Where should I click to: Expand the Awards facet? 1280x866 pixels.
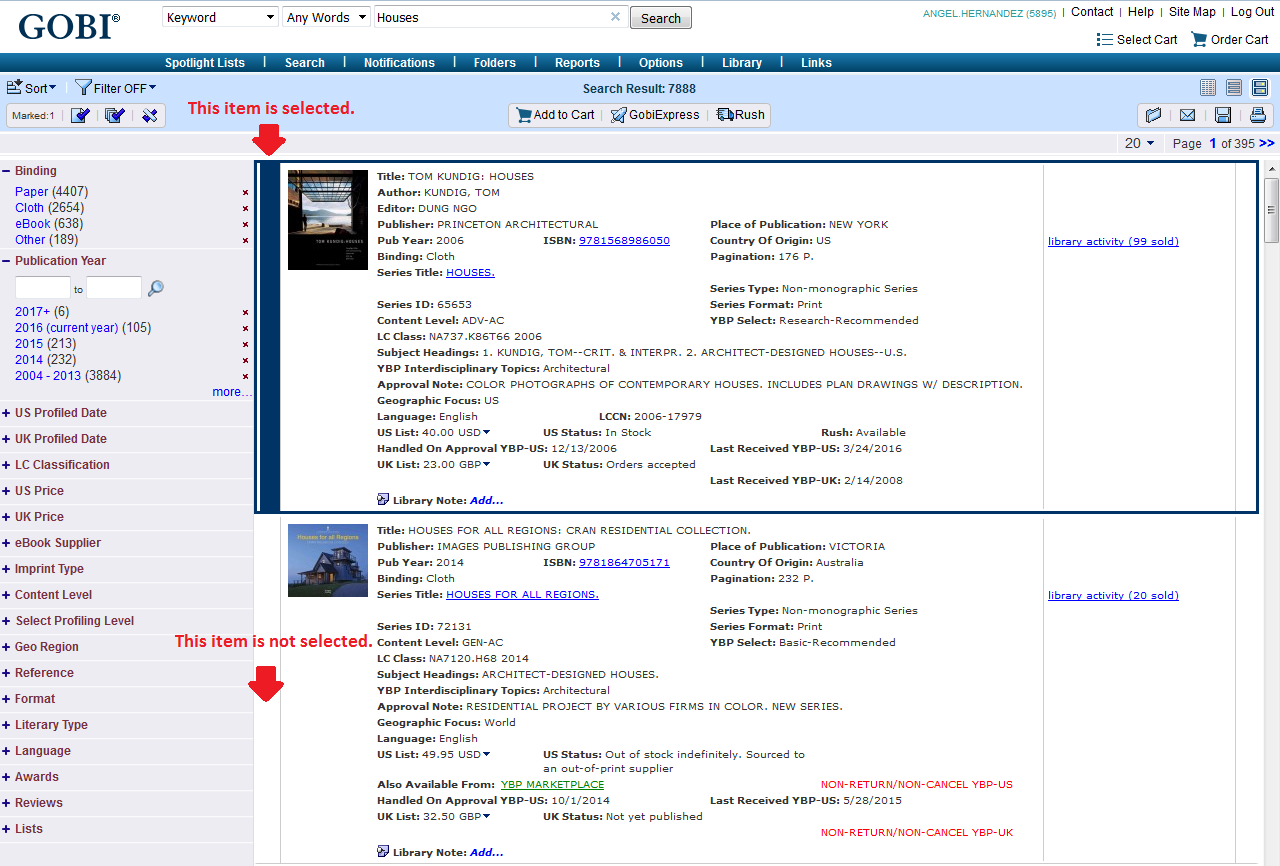[x=6, y=777]
